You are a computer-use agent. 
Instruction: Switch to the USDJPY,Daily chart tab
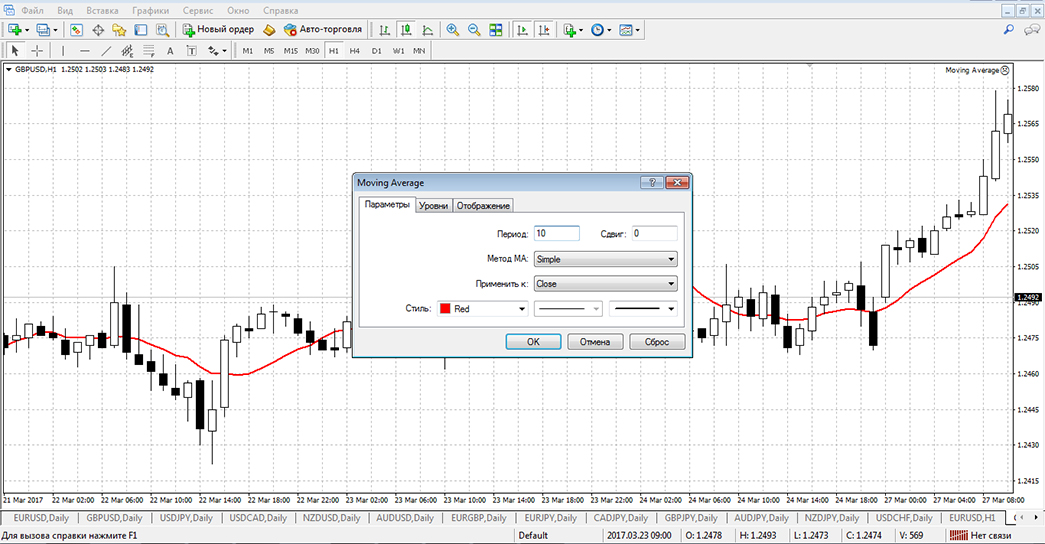185,518
